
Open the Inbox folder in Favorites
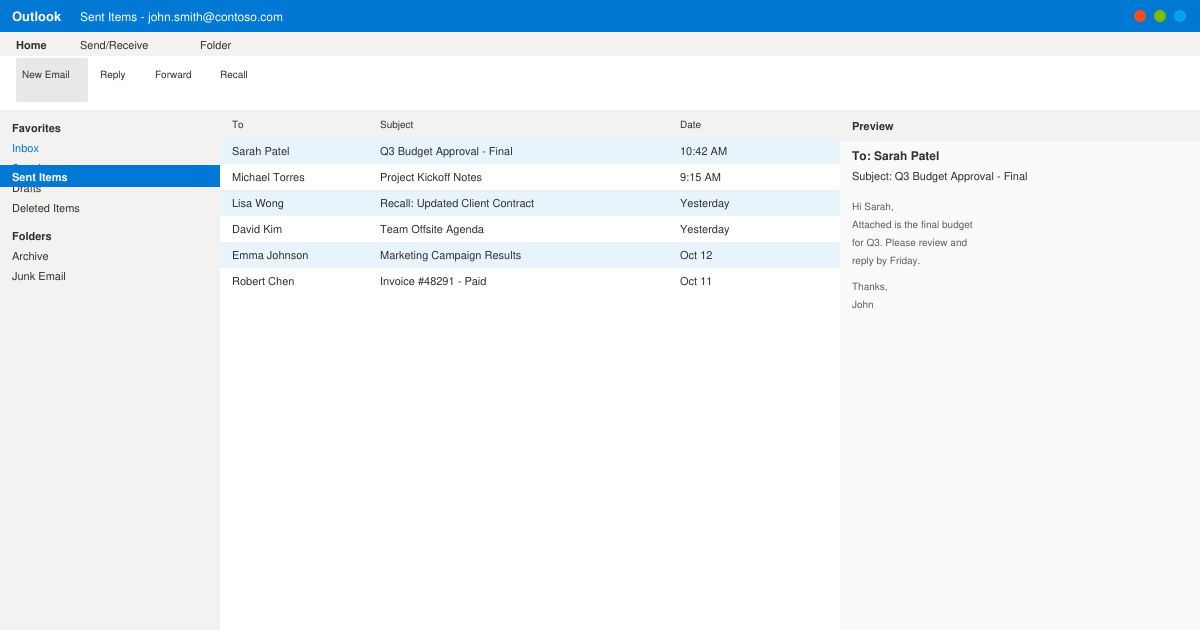[25, 148]
